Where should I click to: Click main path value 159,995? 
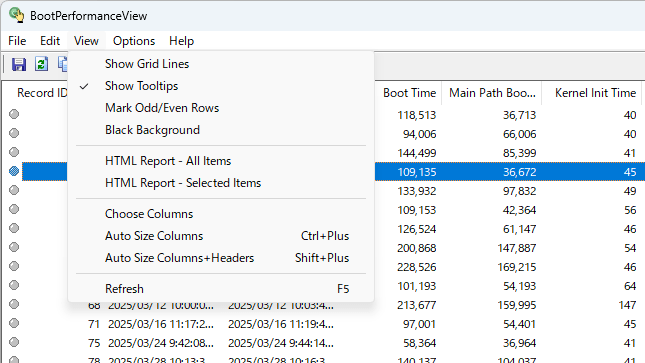coord(517,305)
